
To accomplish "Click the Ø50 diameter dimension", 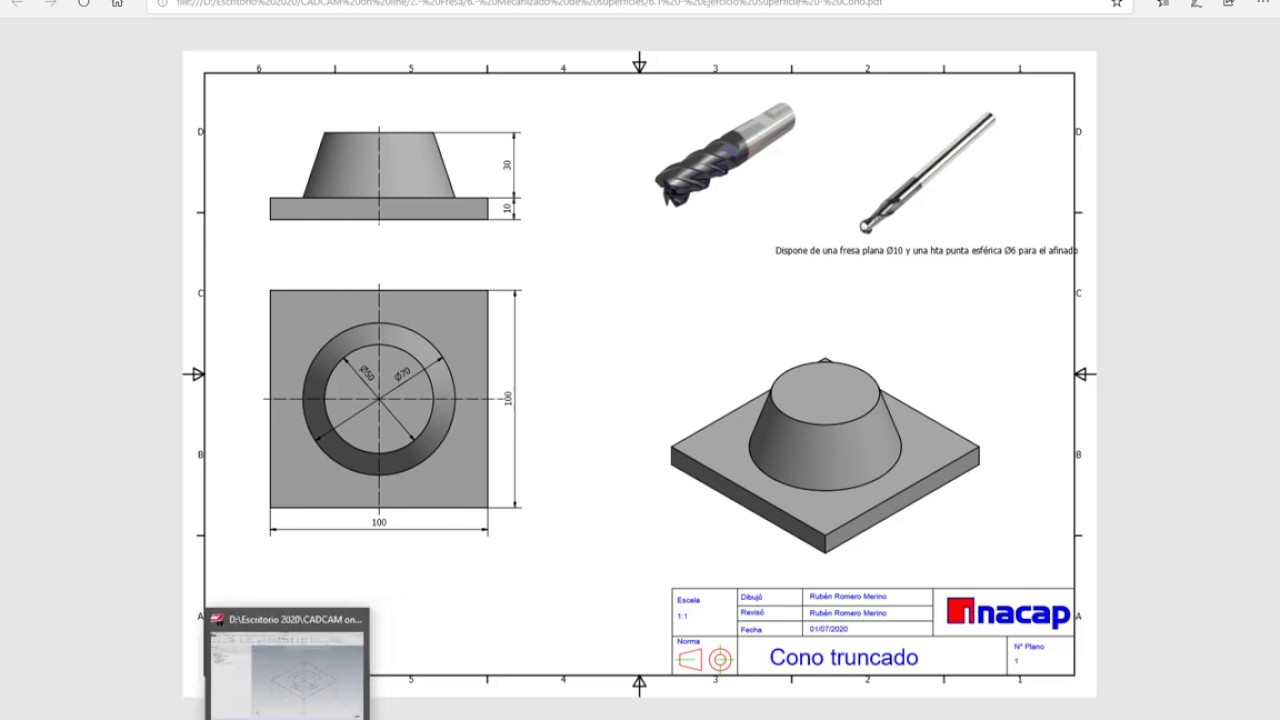I will point(367,373).
